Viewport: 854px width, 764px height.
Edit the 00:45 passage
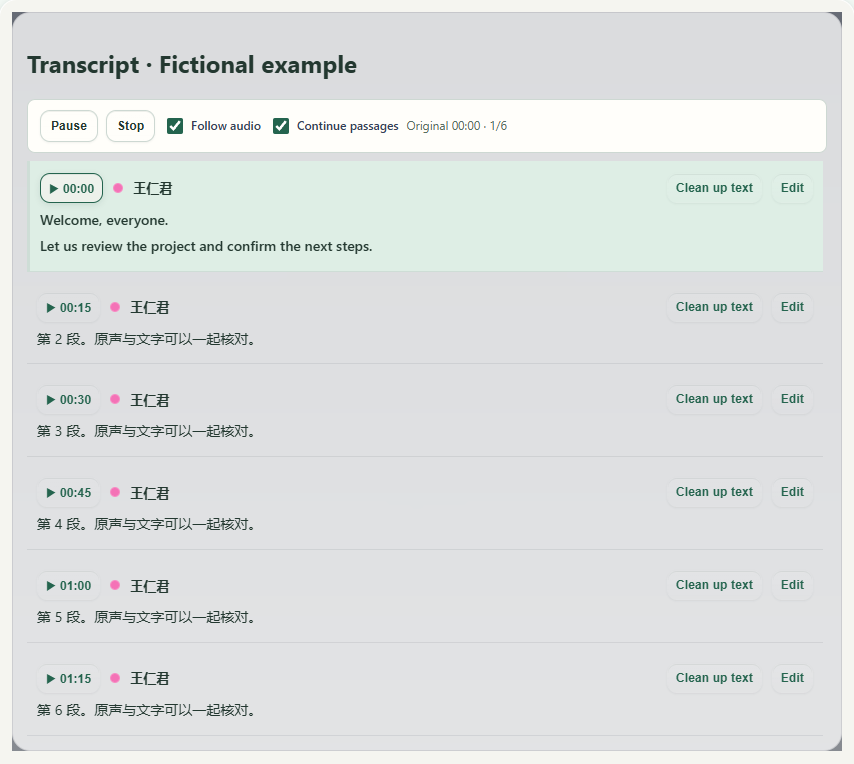[x=792, y=493]
